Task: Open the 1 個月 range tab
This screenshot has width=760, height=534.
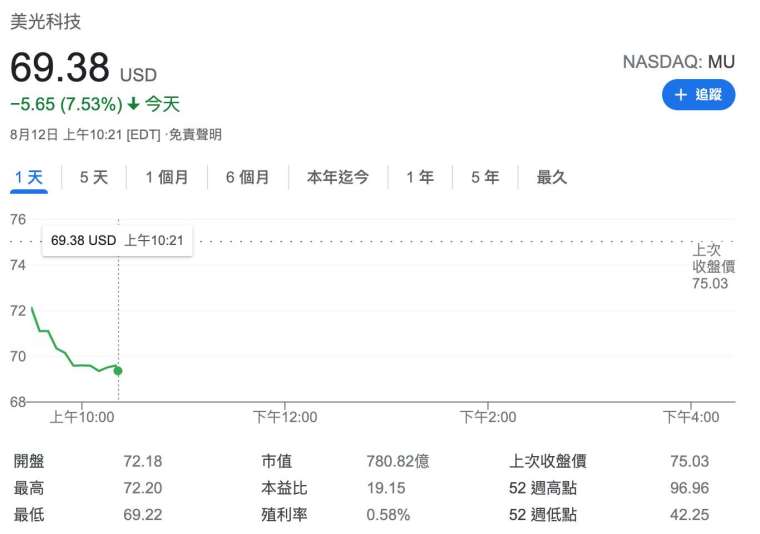Action: (167, 177)
